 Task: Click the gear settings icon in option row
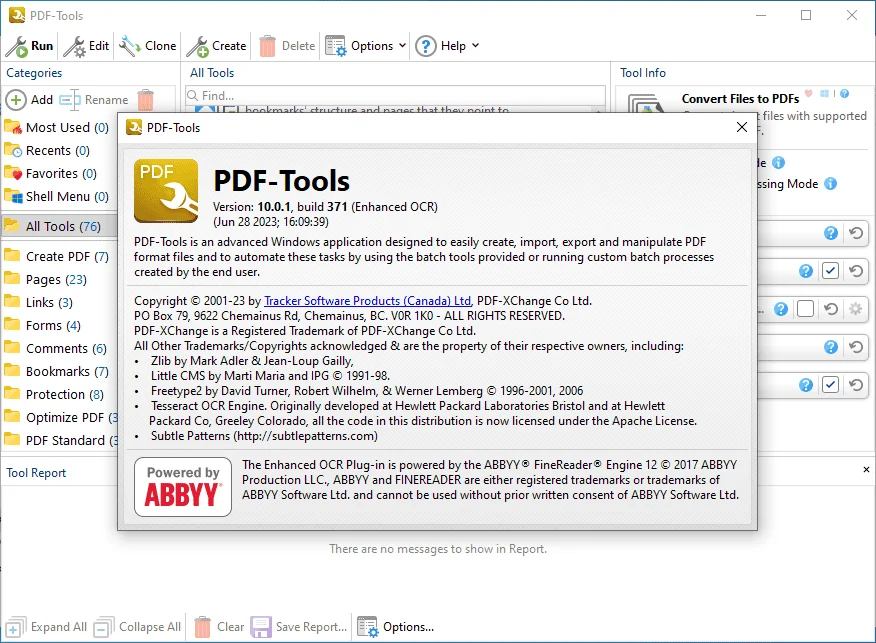[856, 309]
